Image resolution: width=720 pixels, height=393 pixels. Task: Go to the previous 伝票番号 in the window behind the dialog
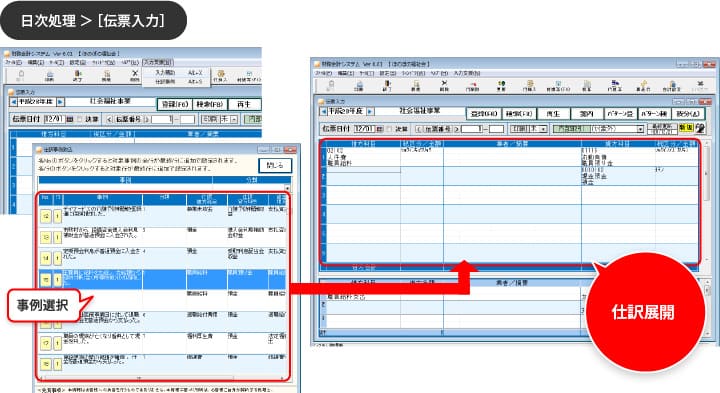coord(109,119)
